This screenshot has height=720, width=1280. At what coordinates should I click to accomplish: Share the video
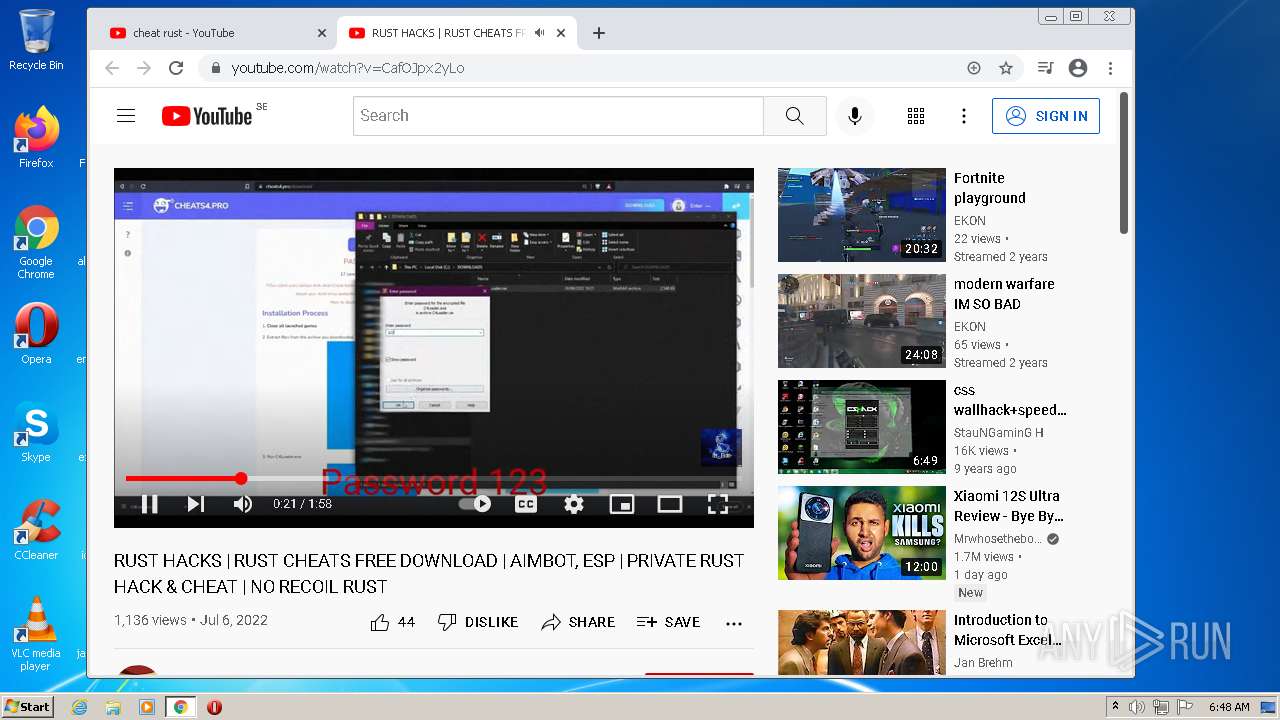(578, 622)
